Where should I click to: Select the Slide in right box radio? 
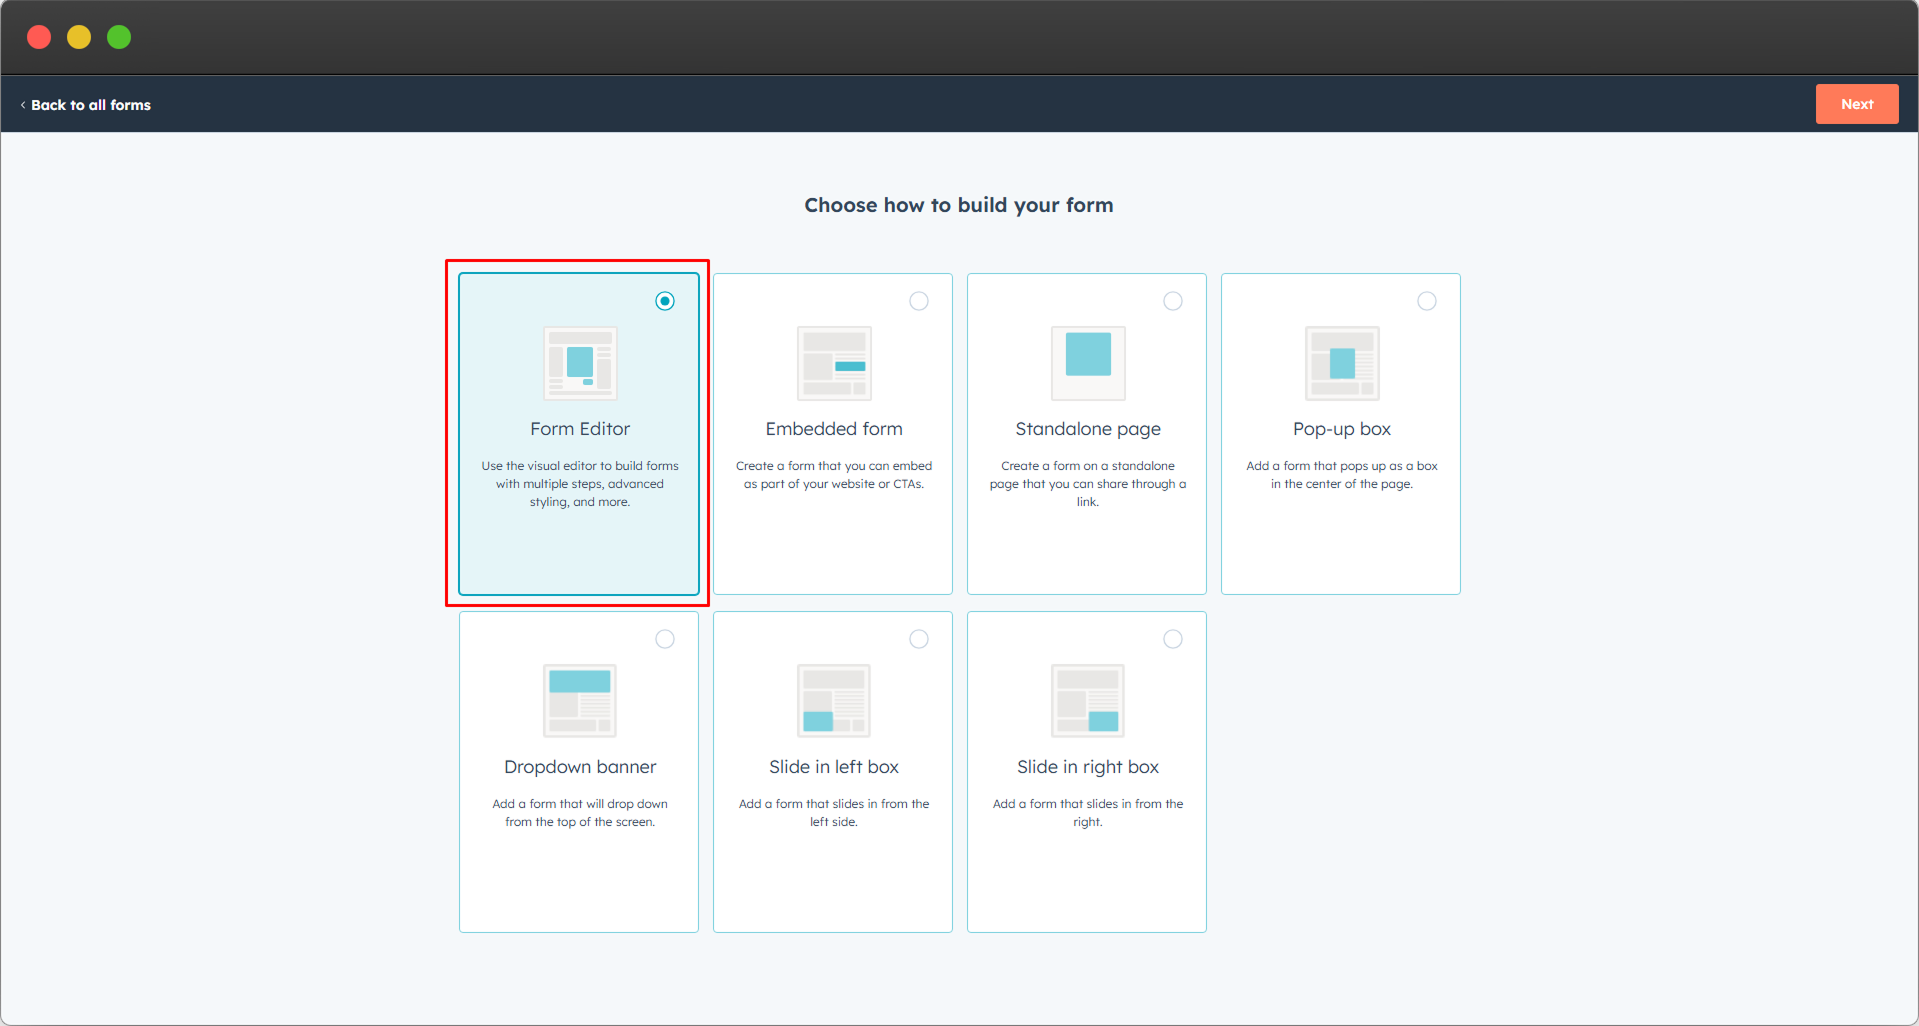[1173, 639]
